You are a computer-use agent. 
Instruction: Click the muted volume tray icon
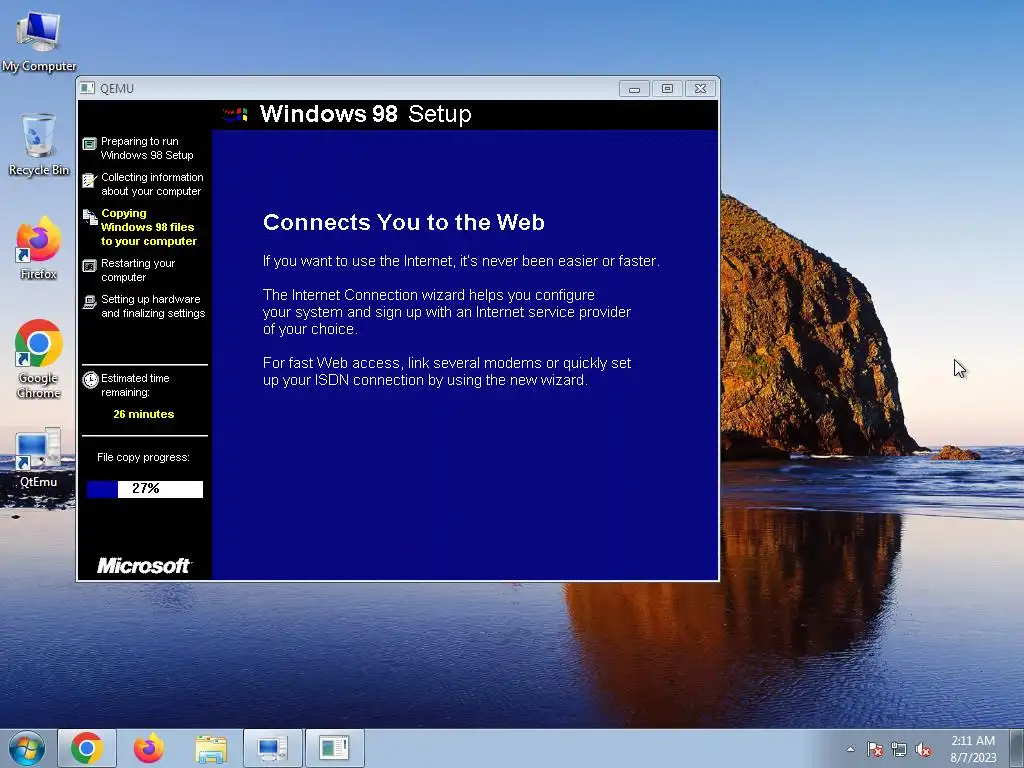coord(923,750)
